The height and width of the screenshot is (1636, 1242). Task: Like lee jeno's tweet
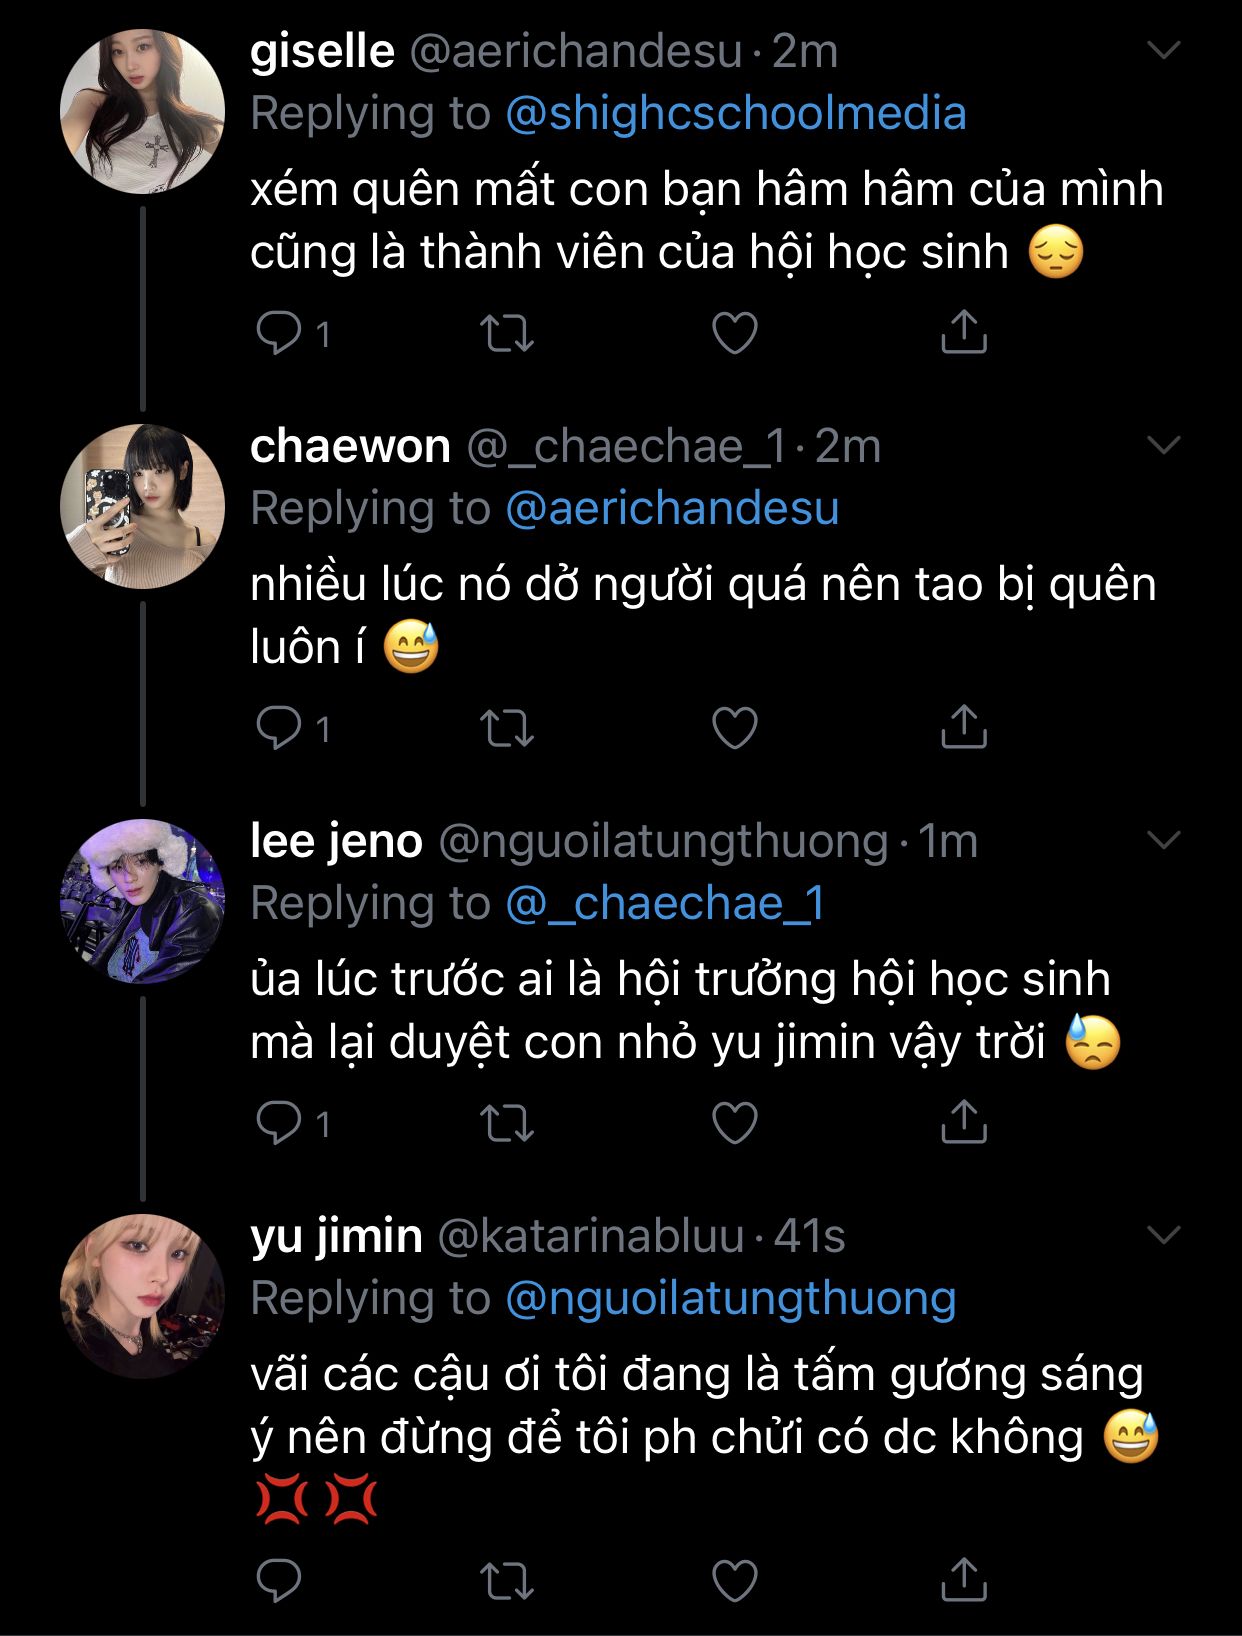tap(734, 1122)
